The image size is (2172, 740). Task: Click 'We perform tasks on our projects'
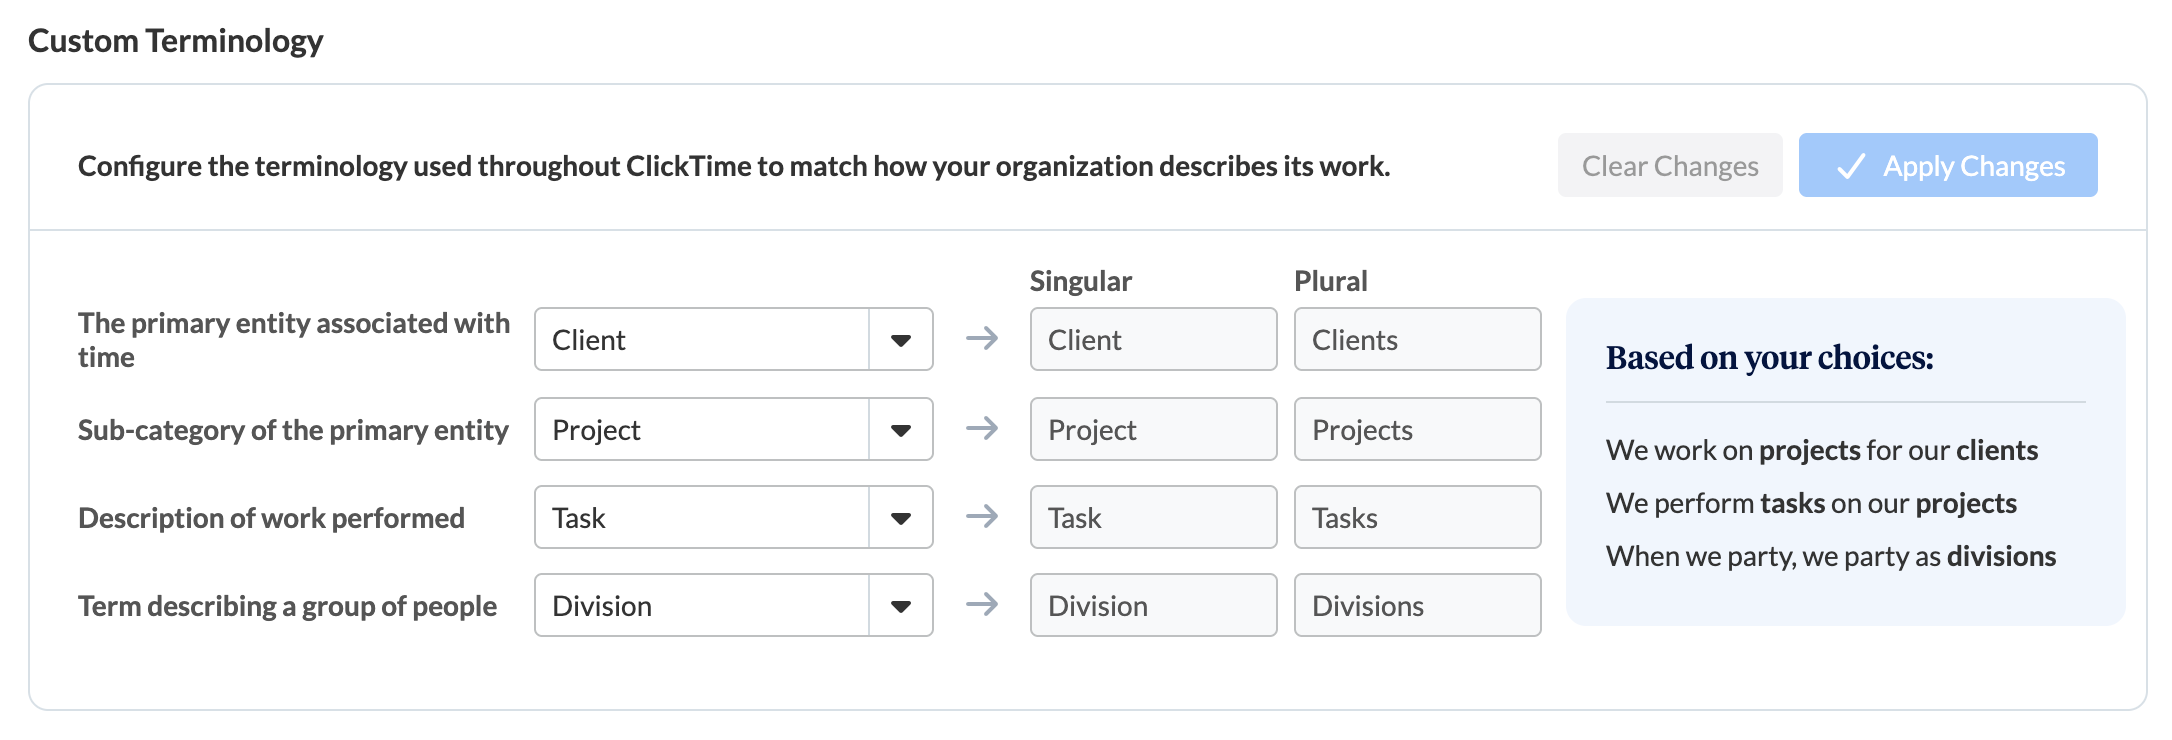tap(1811, 504)
